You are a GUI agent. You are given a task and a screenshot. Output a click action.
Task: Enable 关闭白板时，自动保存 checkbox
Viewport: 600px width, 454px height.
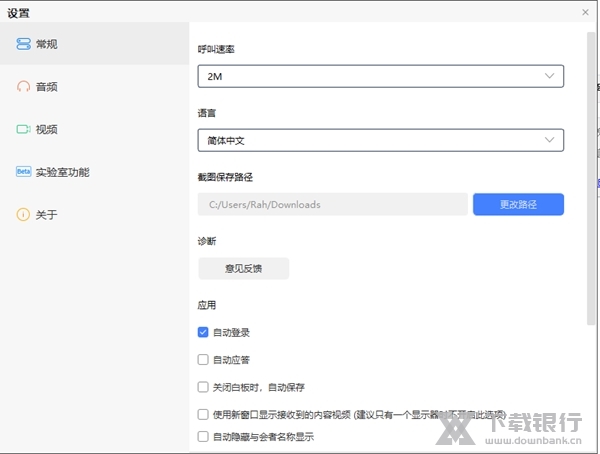click(x=203, y=387)
